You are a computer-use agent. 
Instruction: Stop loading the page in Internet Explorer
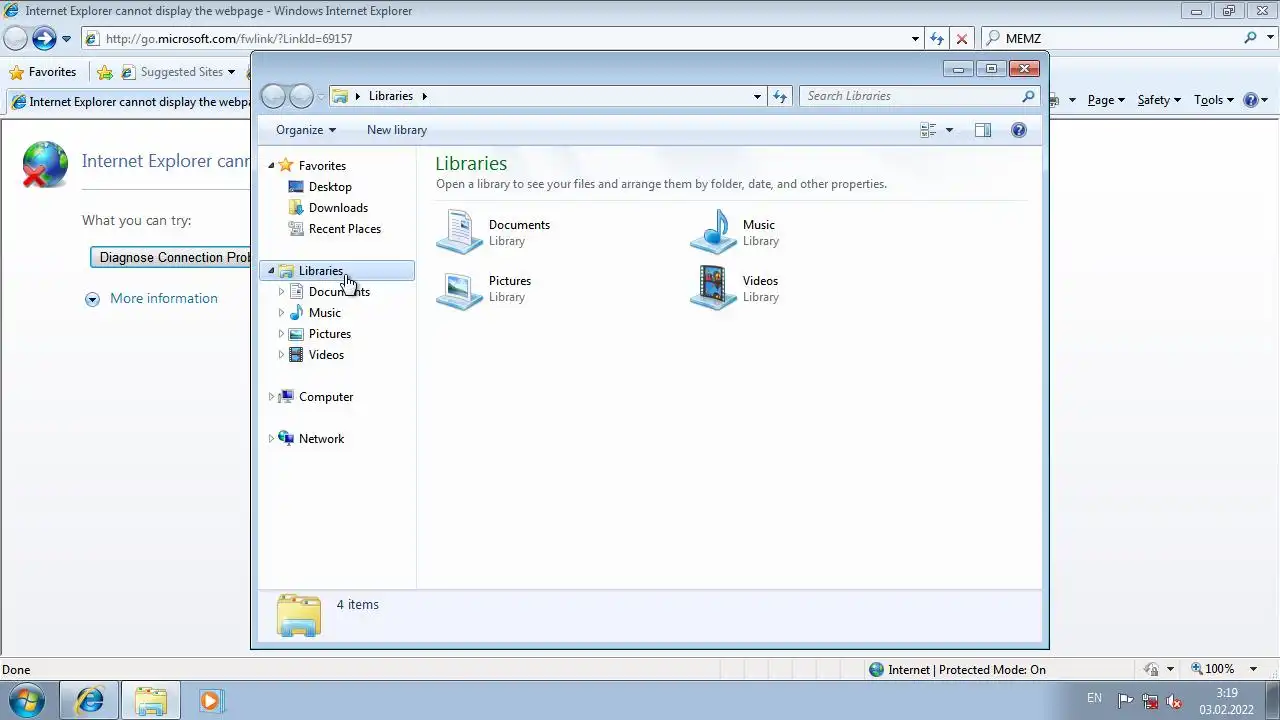[x=962, y=38]
